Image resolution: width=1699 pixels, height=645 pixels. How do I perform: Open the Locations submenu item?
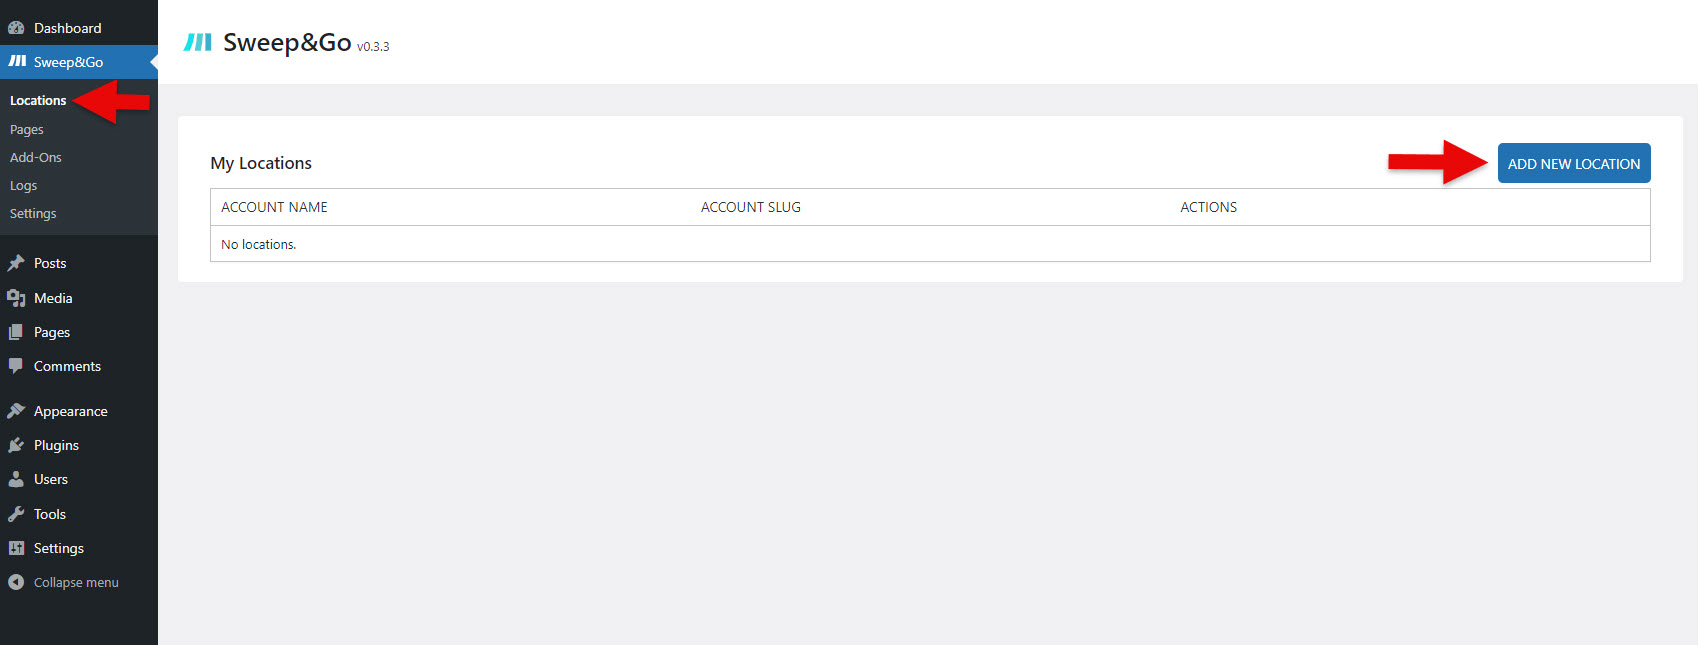[x=38, y=101]
